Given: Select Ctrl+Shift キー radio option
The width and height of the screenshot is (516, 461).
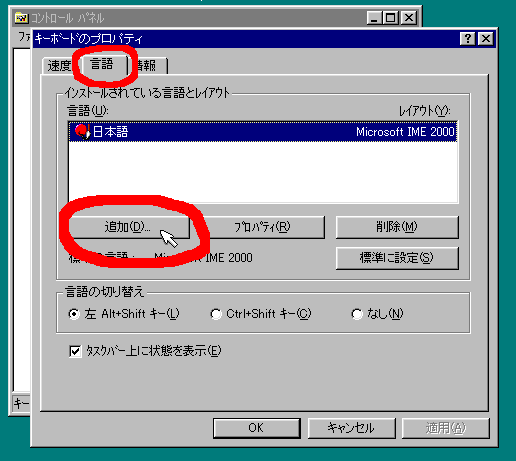Looking at the screenshot, I should [215, 314].
